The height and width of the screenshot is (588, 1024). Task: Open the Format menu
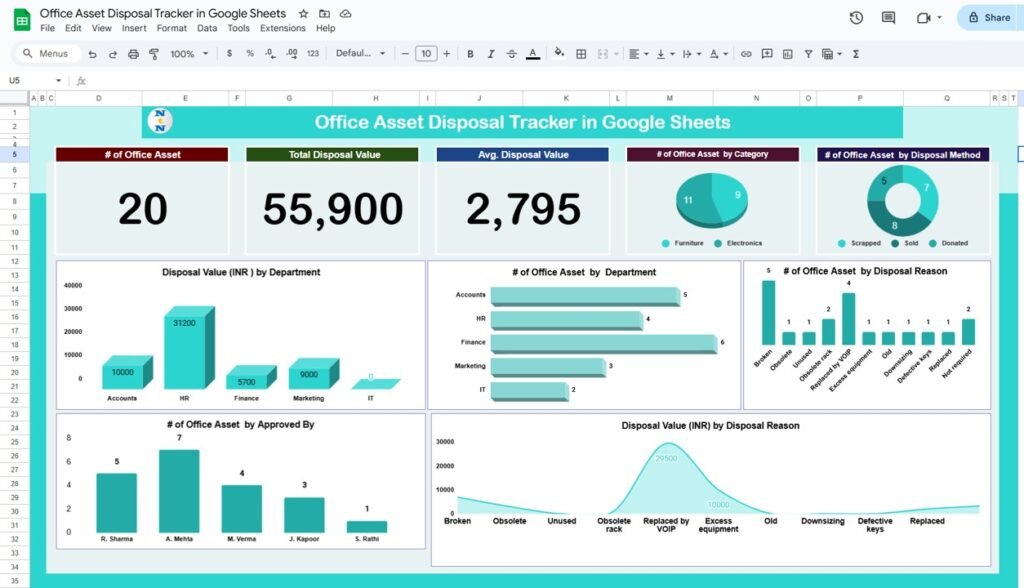(171, 28)
